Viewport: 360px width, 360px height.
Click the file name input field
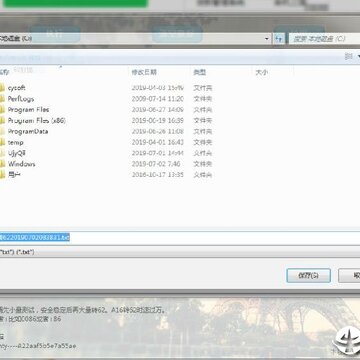pos(180,237)
